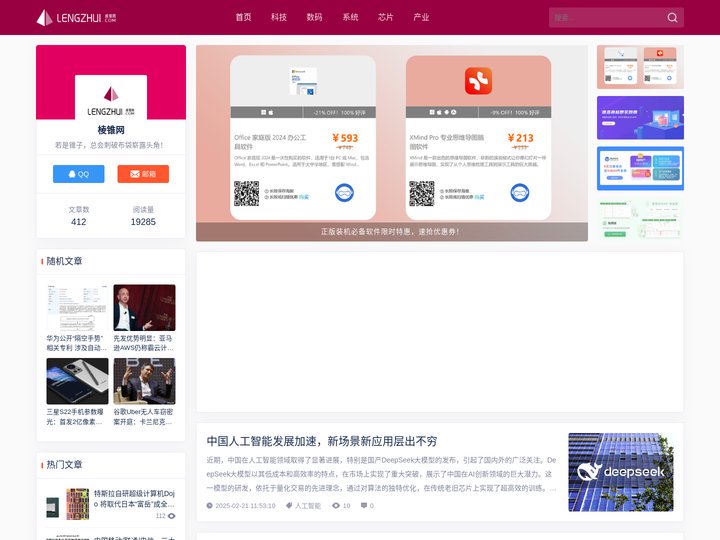Click the magnifier search icon
Image resolution: width=720 pixels, height=540 pixels.
672,17
